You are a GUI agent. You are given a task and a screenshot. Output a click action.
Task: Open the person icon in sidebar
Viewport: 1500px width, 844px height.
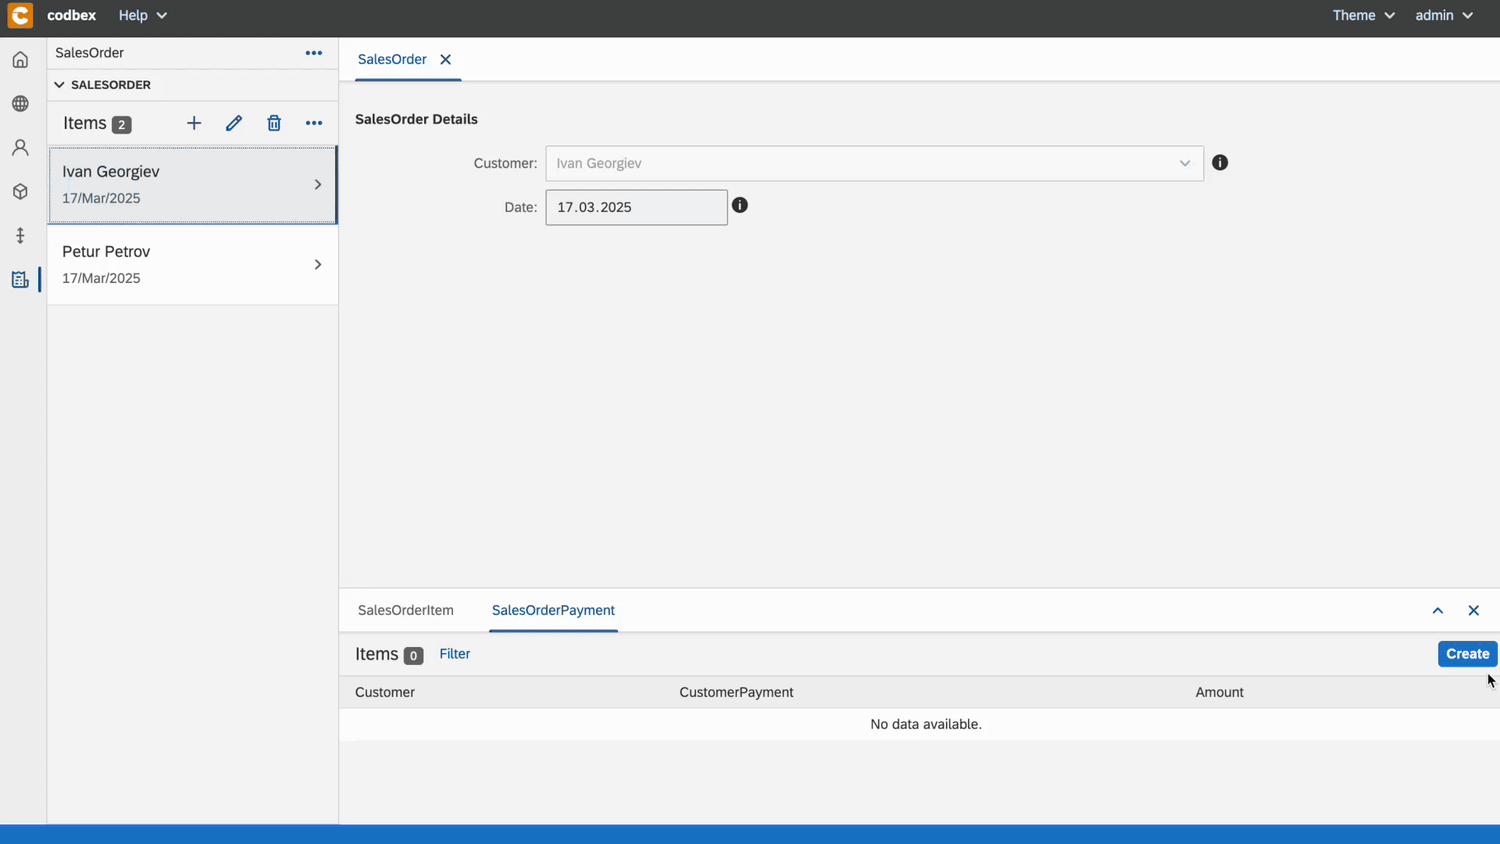pyautogui.click(x=20, y=148)
